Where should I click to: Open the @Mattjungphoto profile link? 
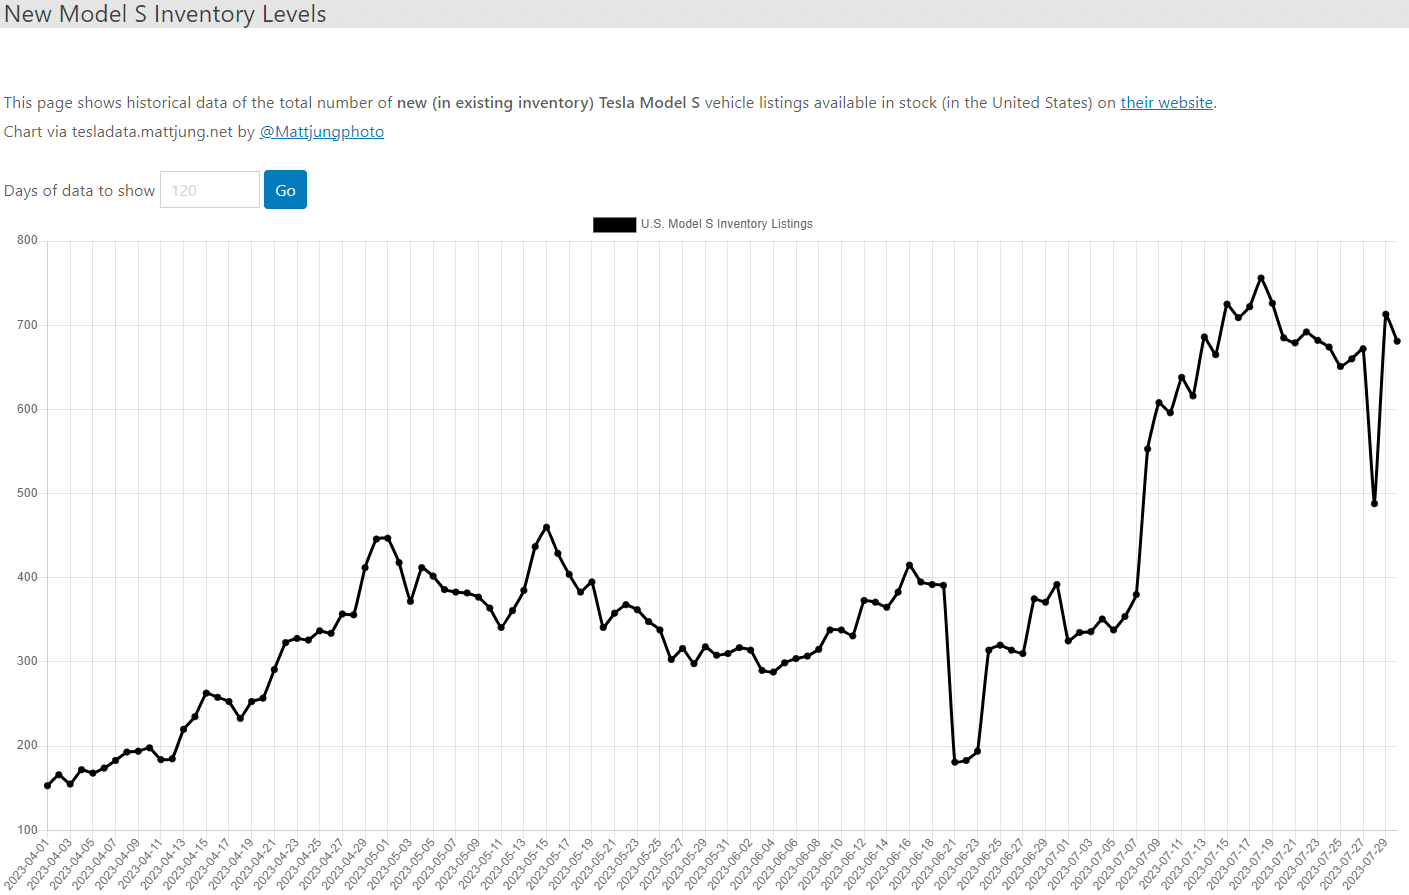[x=322, y=131]
